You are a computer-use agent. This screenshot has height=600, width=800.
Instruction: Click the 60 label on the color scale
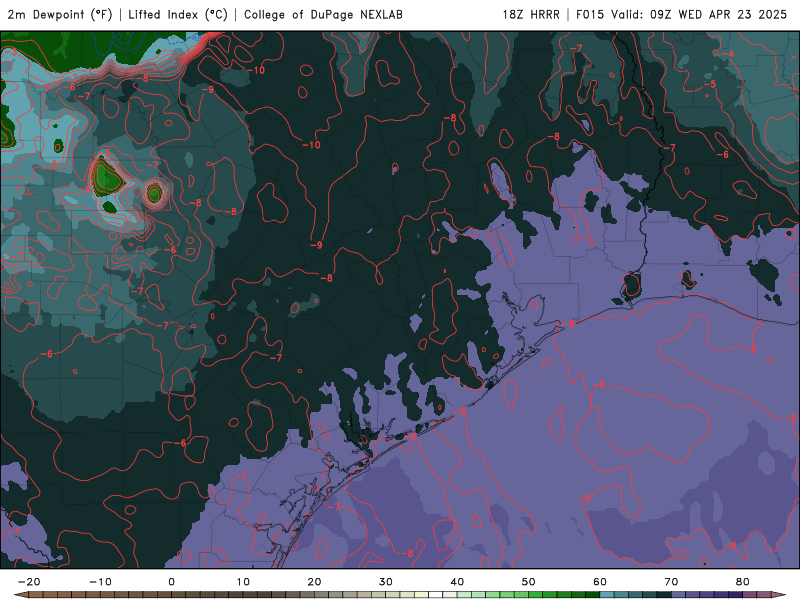pos(600,582)
